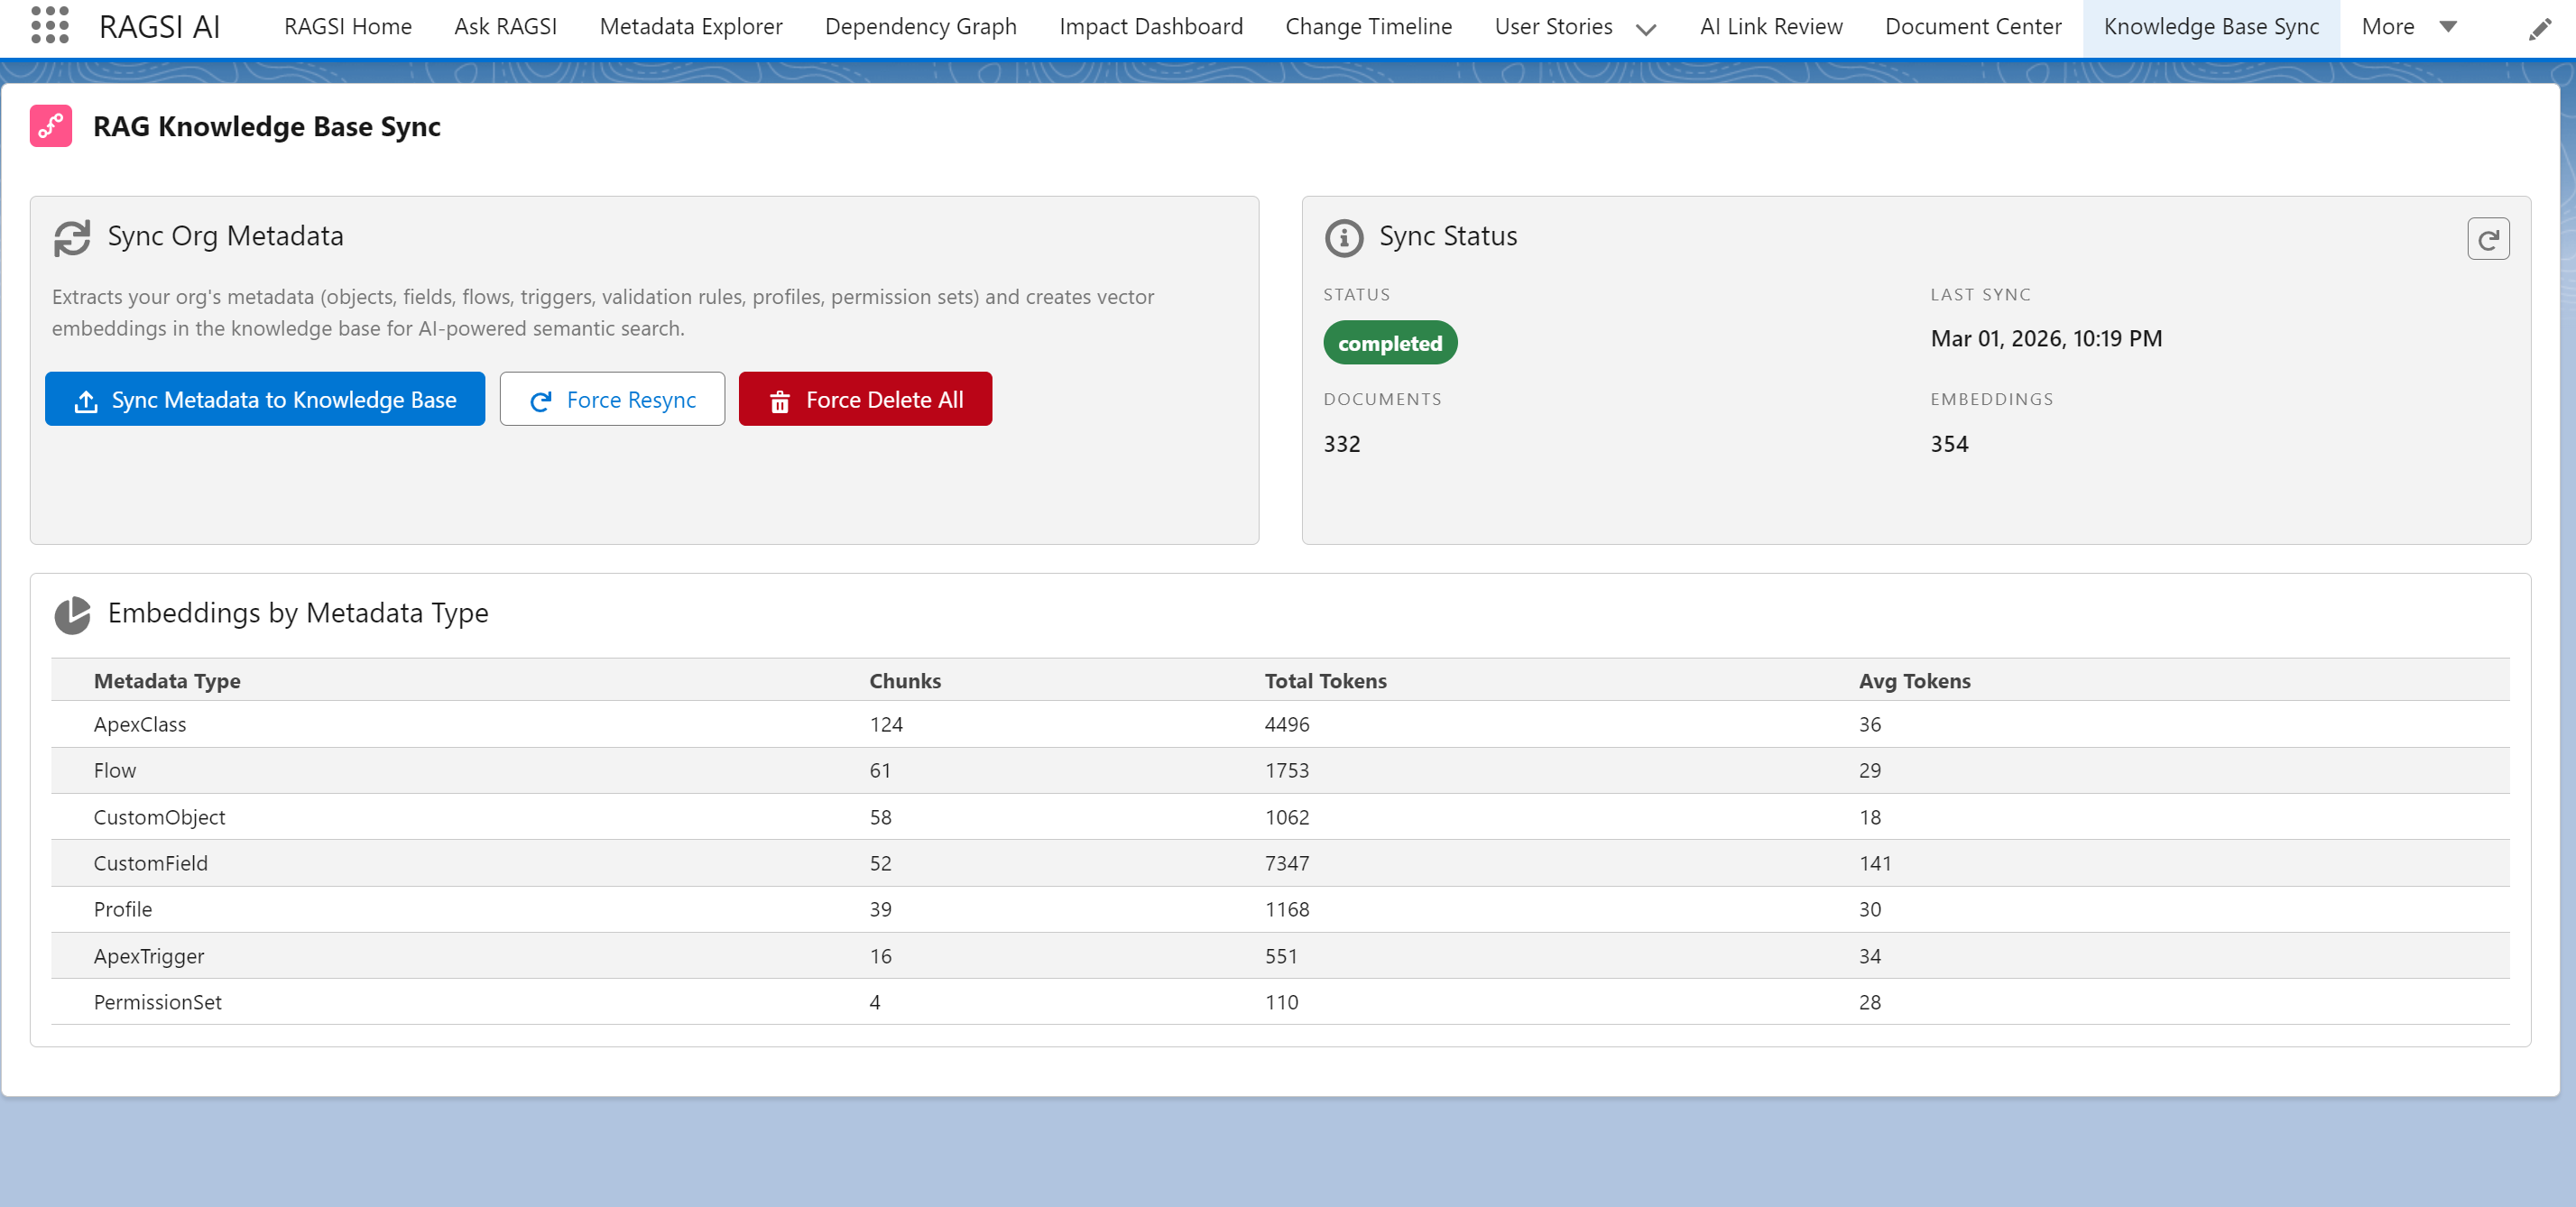Select the Ask RAGSI tab

click(x=505, y=27)
